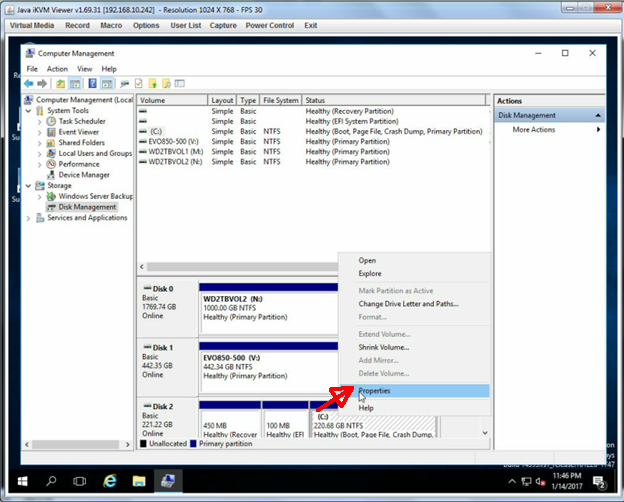Expand the Task Scheduler node
Screen dimensions: 624x502
39,121
